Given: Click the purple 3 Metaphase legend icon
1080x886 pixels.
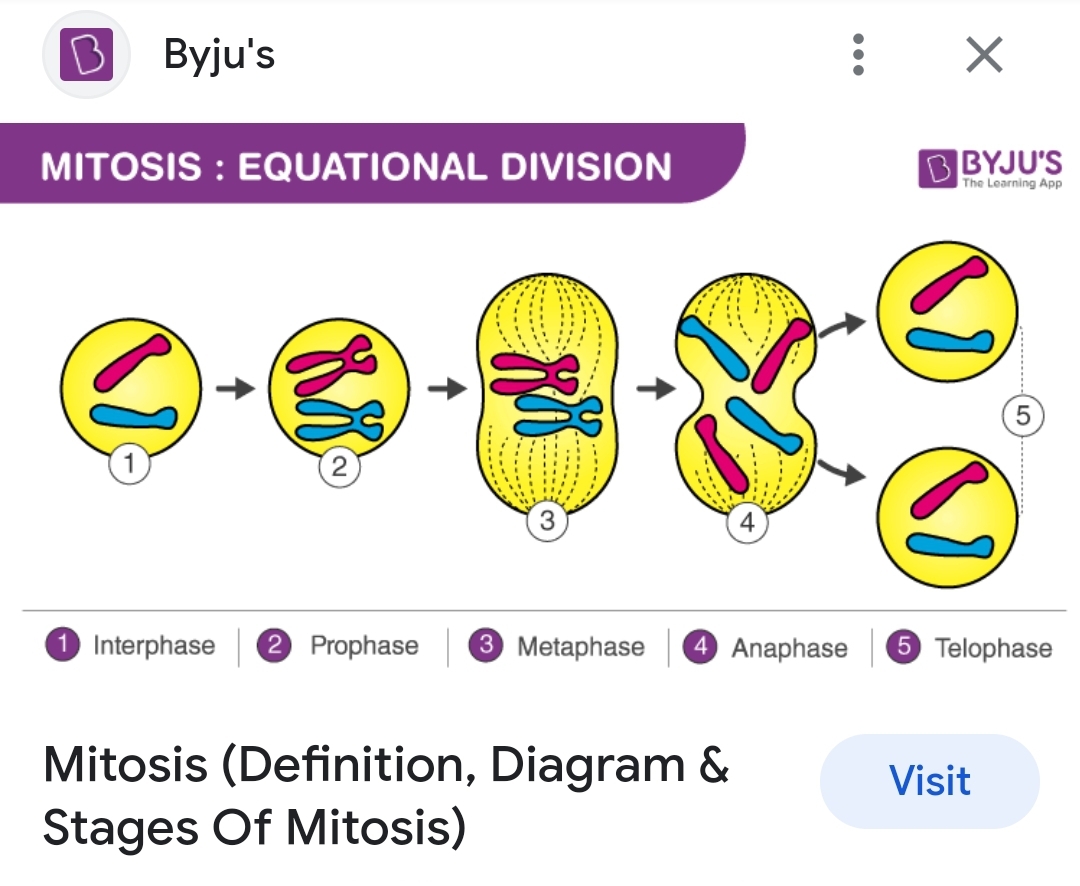Looking at the screenshot, I should (486, 646).
